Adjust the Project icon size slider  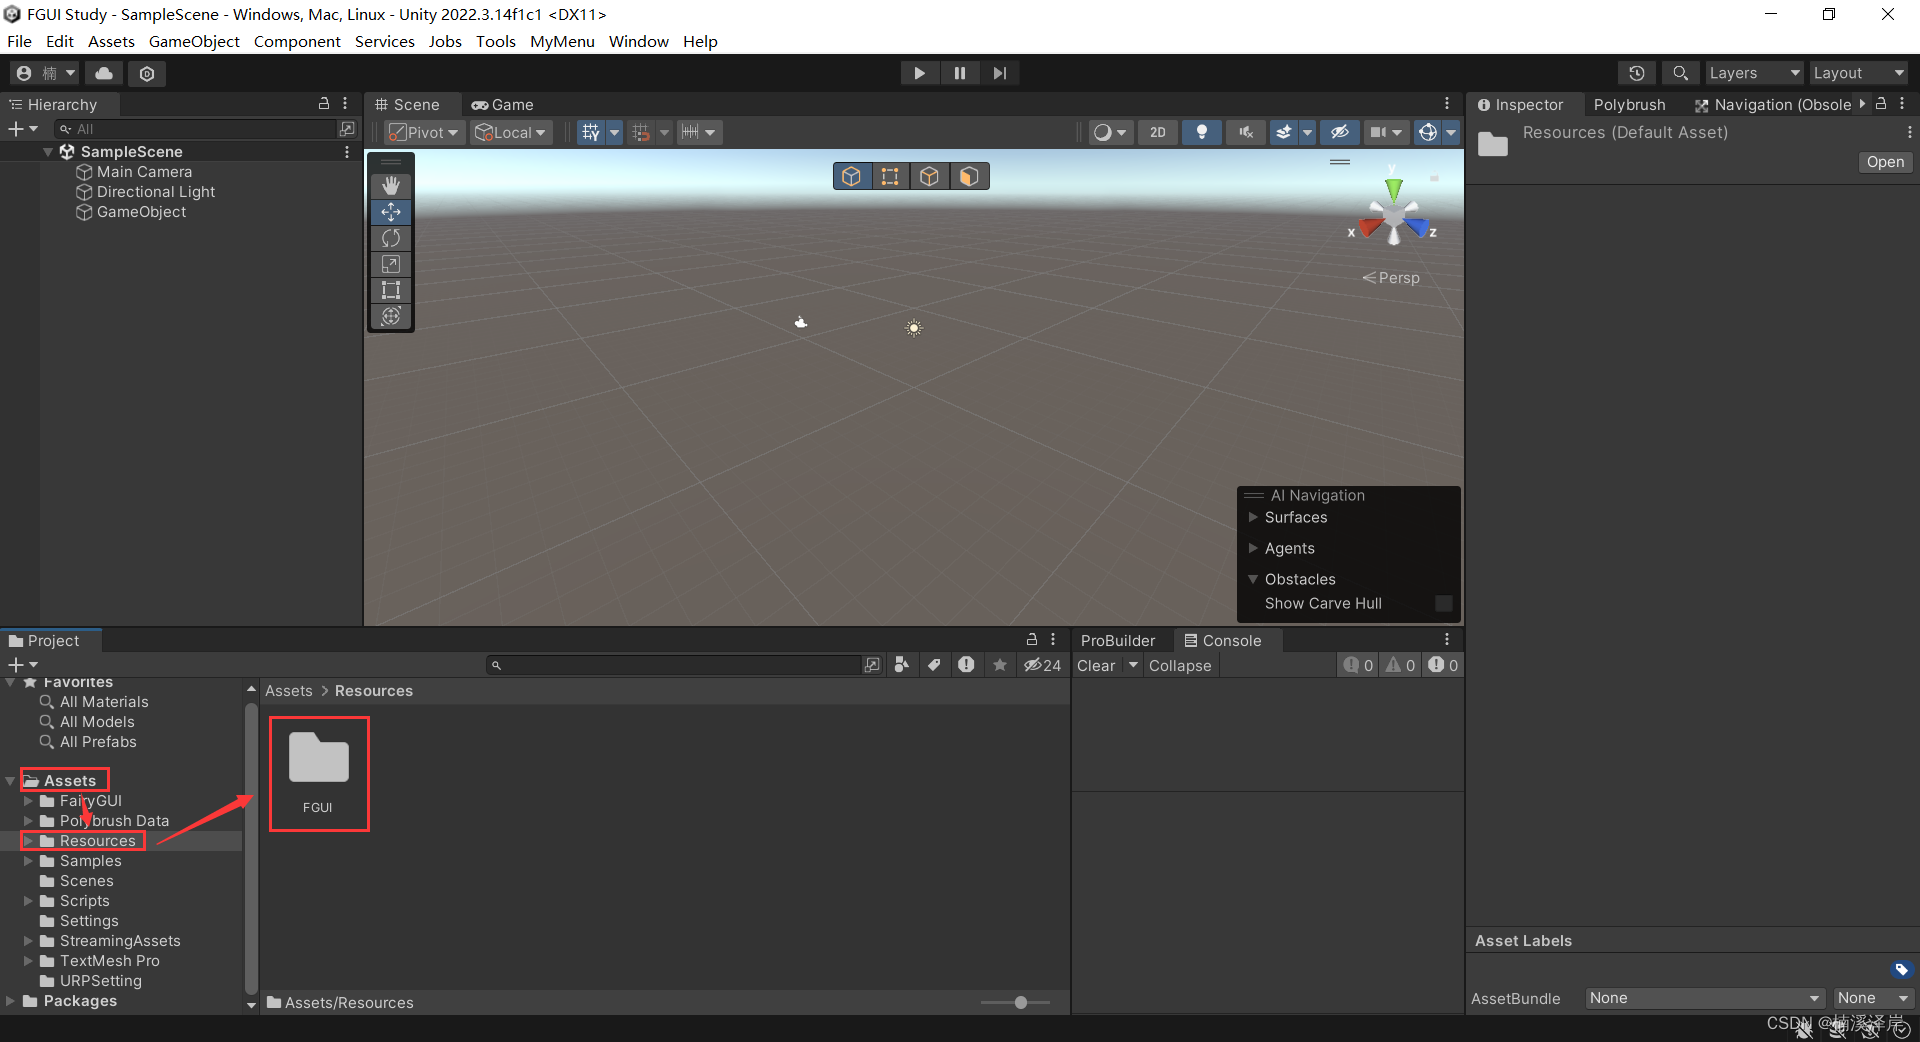coord(1016,1002)
